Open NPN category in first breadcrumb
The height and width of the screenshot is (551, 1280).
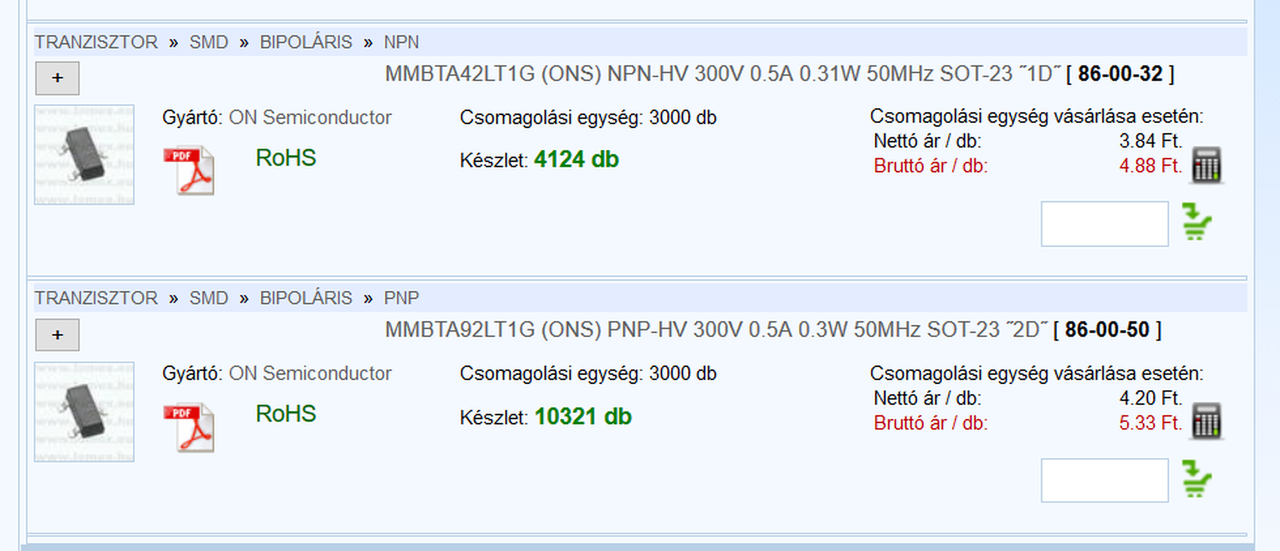tap(402, 42)
